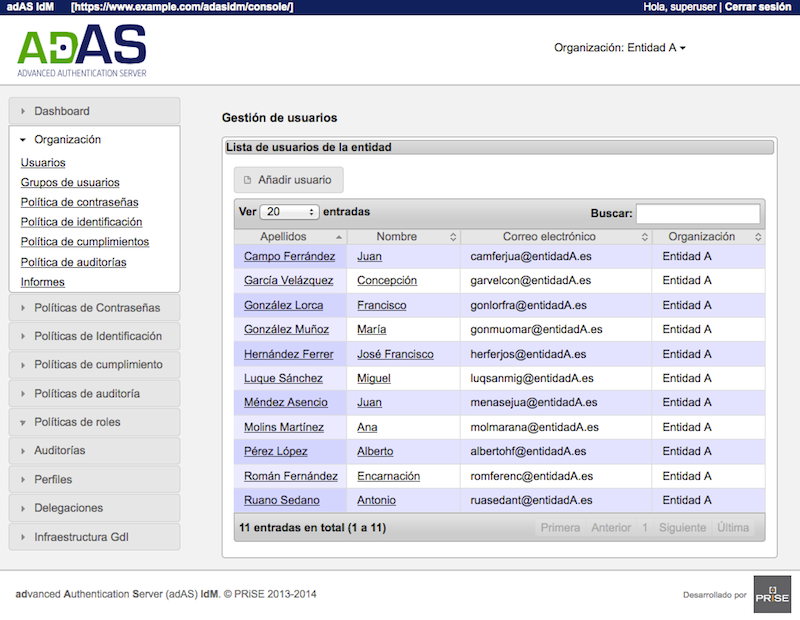Open the Grupos de usuarios link
Image resolution: width=800 pixels, height=620 pixels.
70,182
